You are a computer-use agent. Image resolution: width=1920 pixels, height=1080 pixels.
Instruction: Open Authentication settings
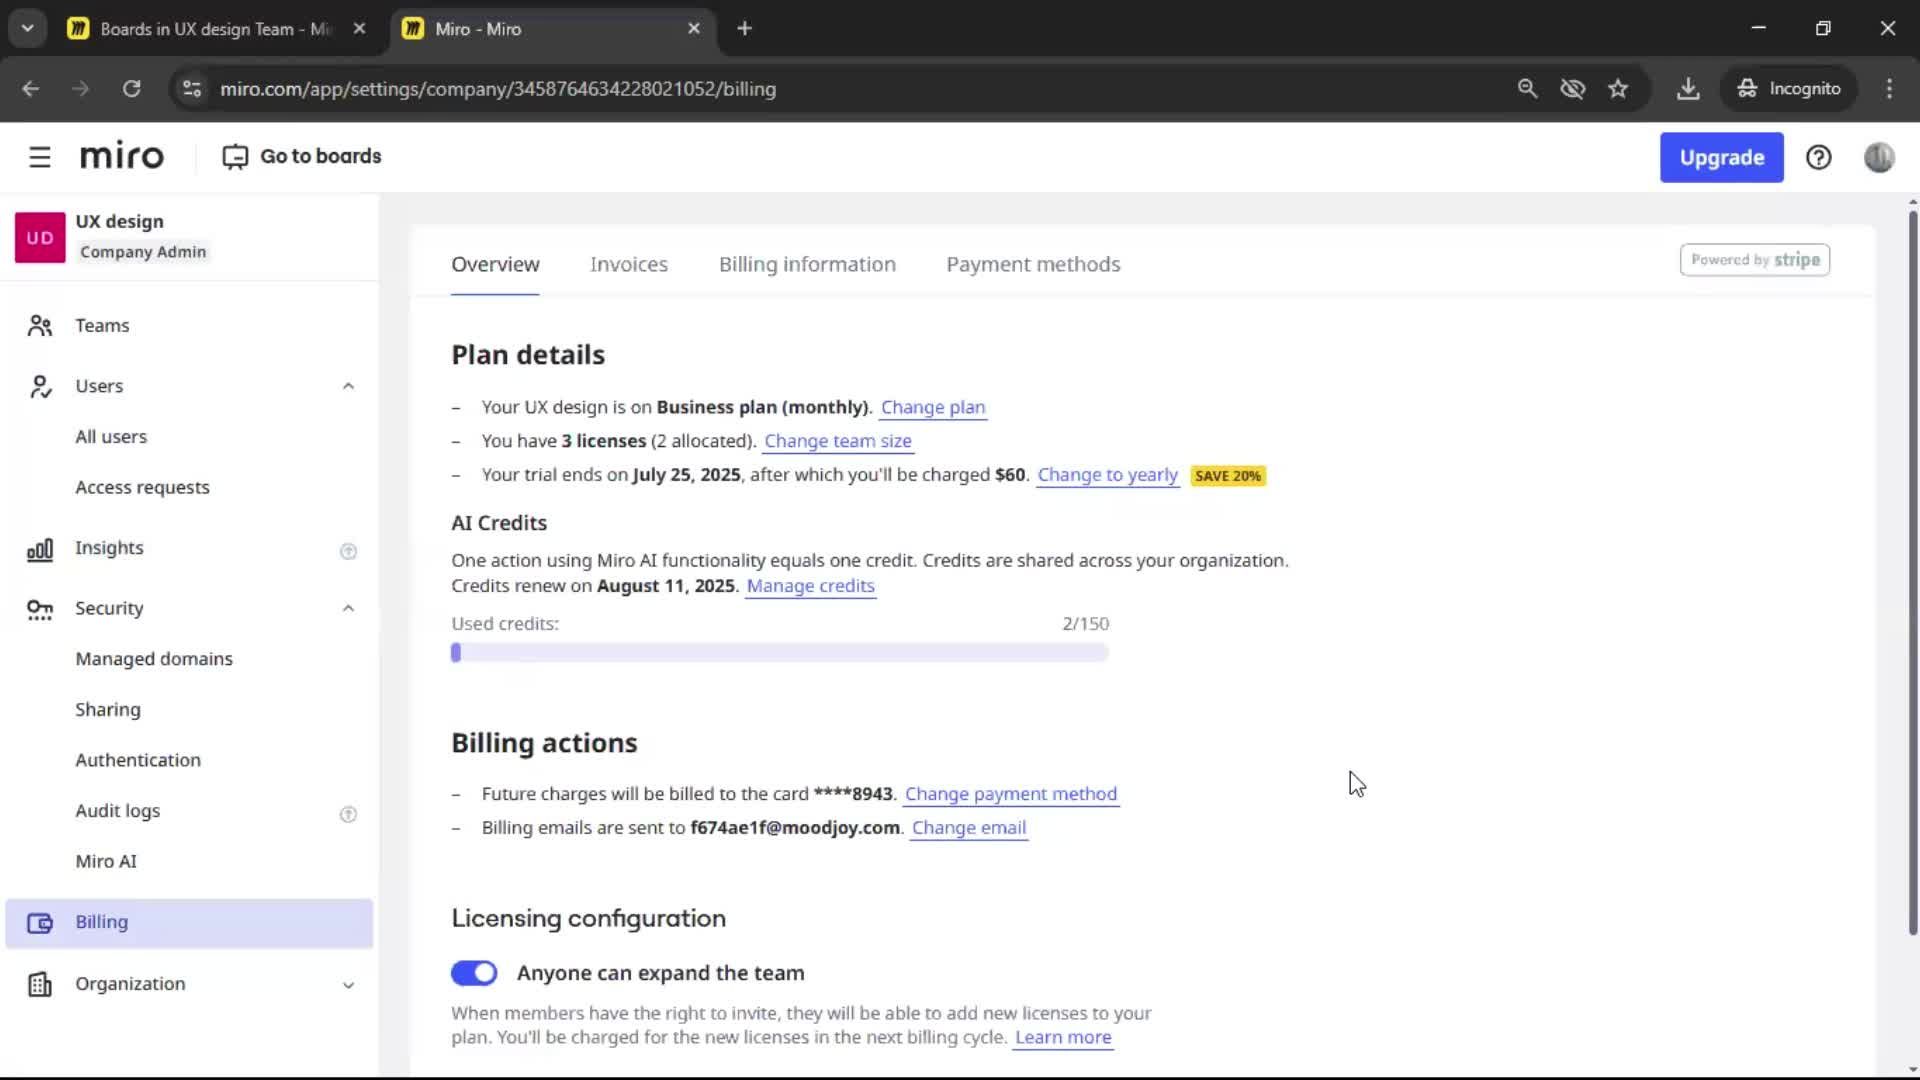(x=138, y=760)
